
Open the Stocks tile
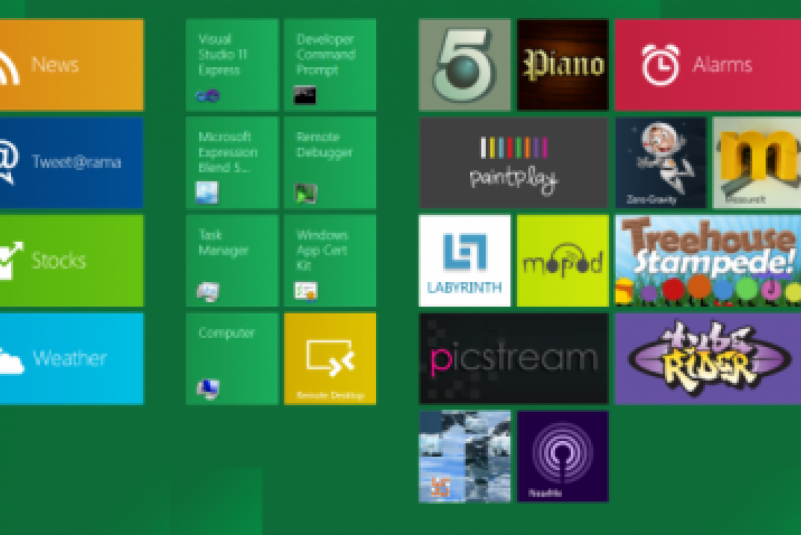pos(72,261)
